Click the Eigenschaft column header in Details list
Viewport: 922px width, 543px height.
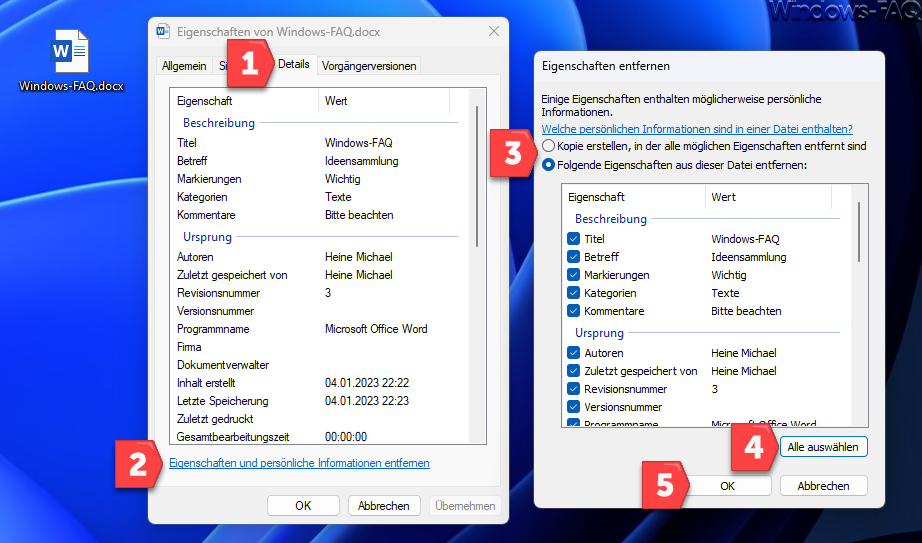point(244,101)
